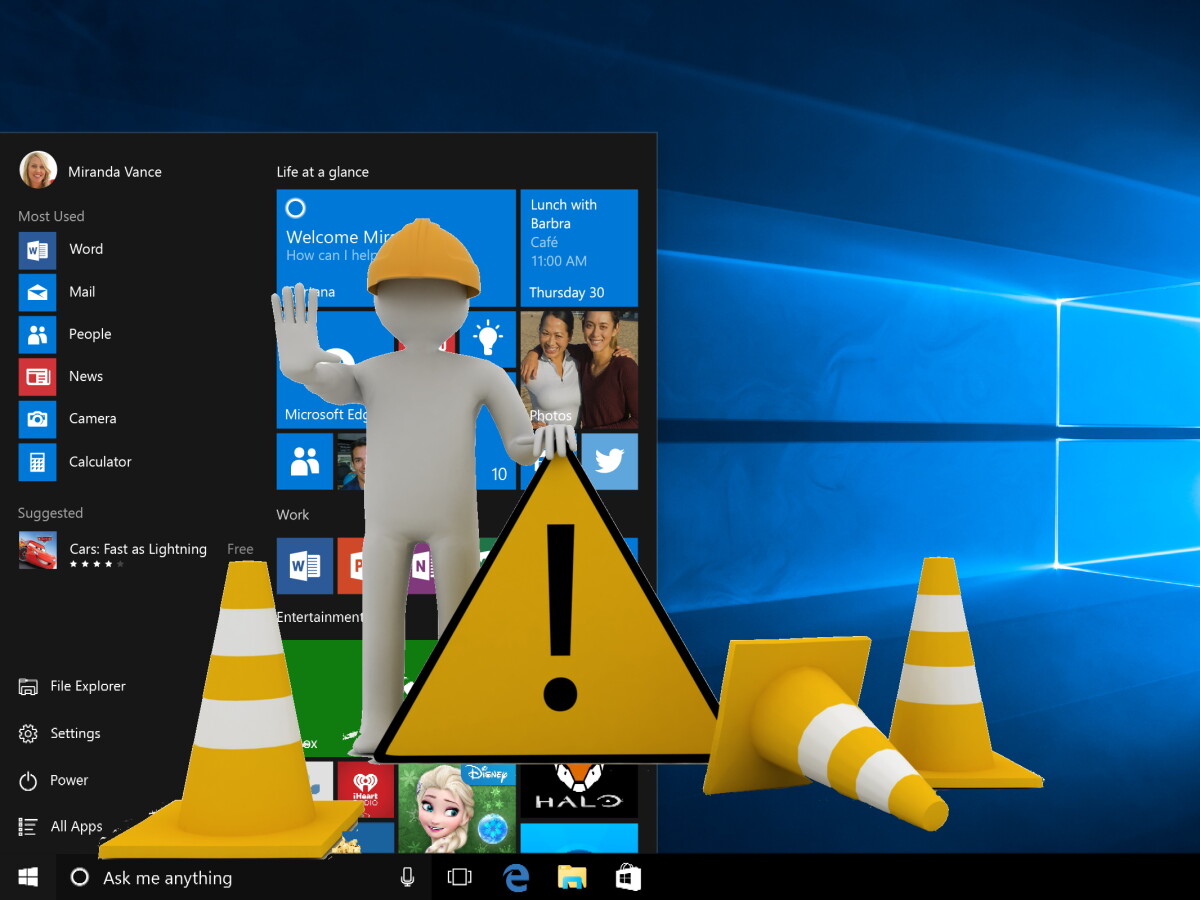Open the All Apps list
The image size is (1200, 900).
[x=76, y=826]
